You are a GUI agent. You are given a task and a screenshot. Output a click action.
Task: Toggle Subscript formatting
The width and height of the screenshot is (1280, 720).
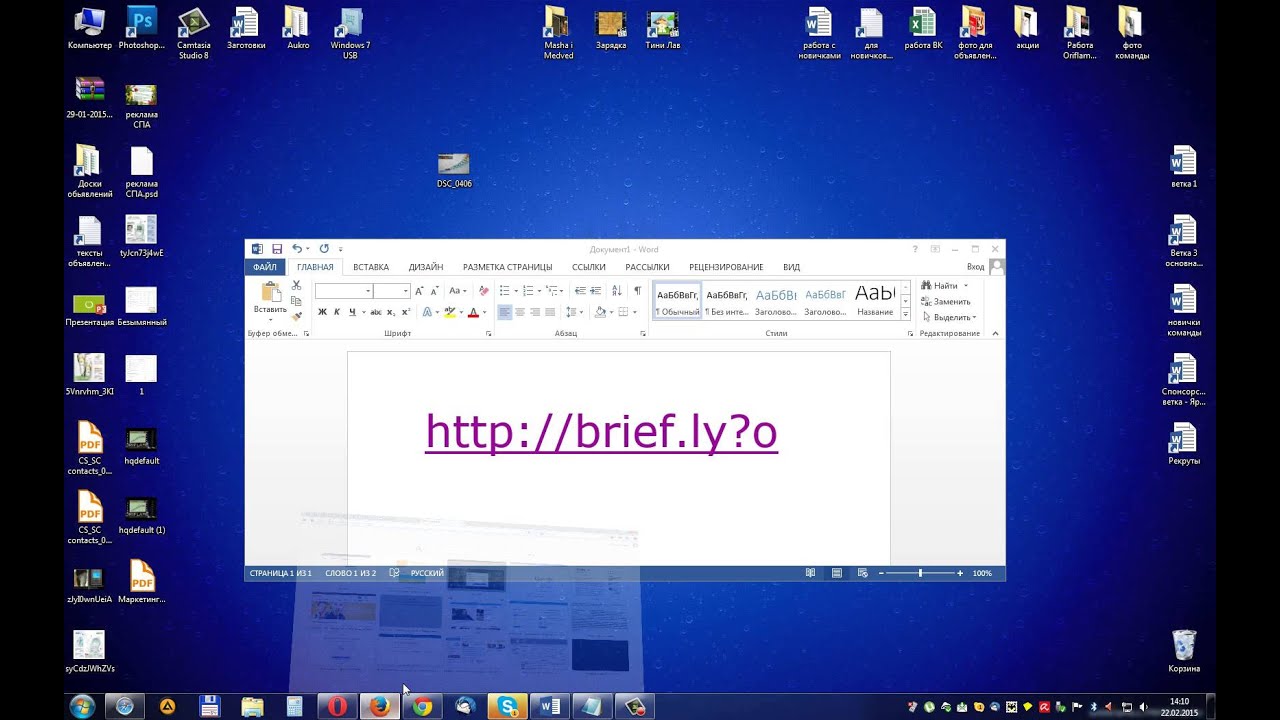pyautogui.click(x=391, y=312)
